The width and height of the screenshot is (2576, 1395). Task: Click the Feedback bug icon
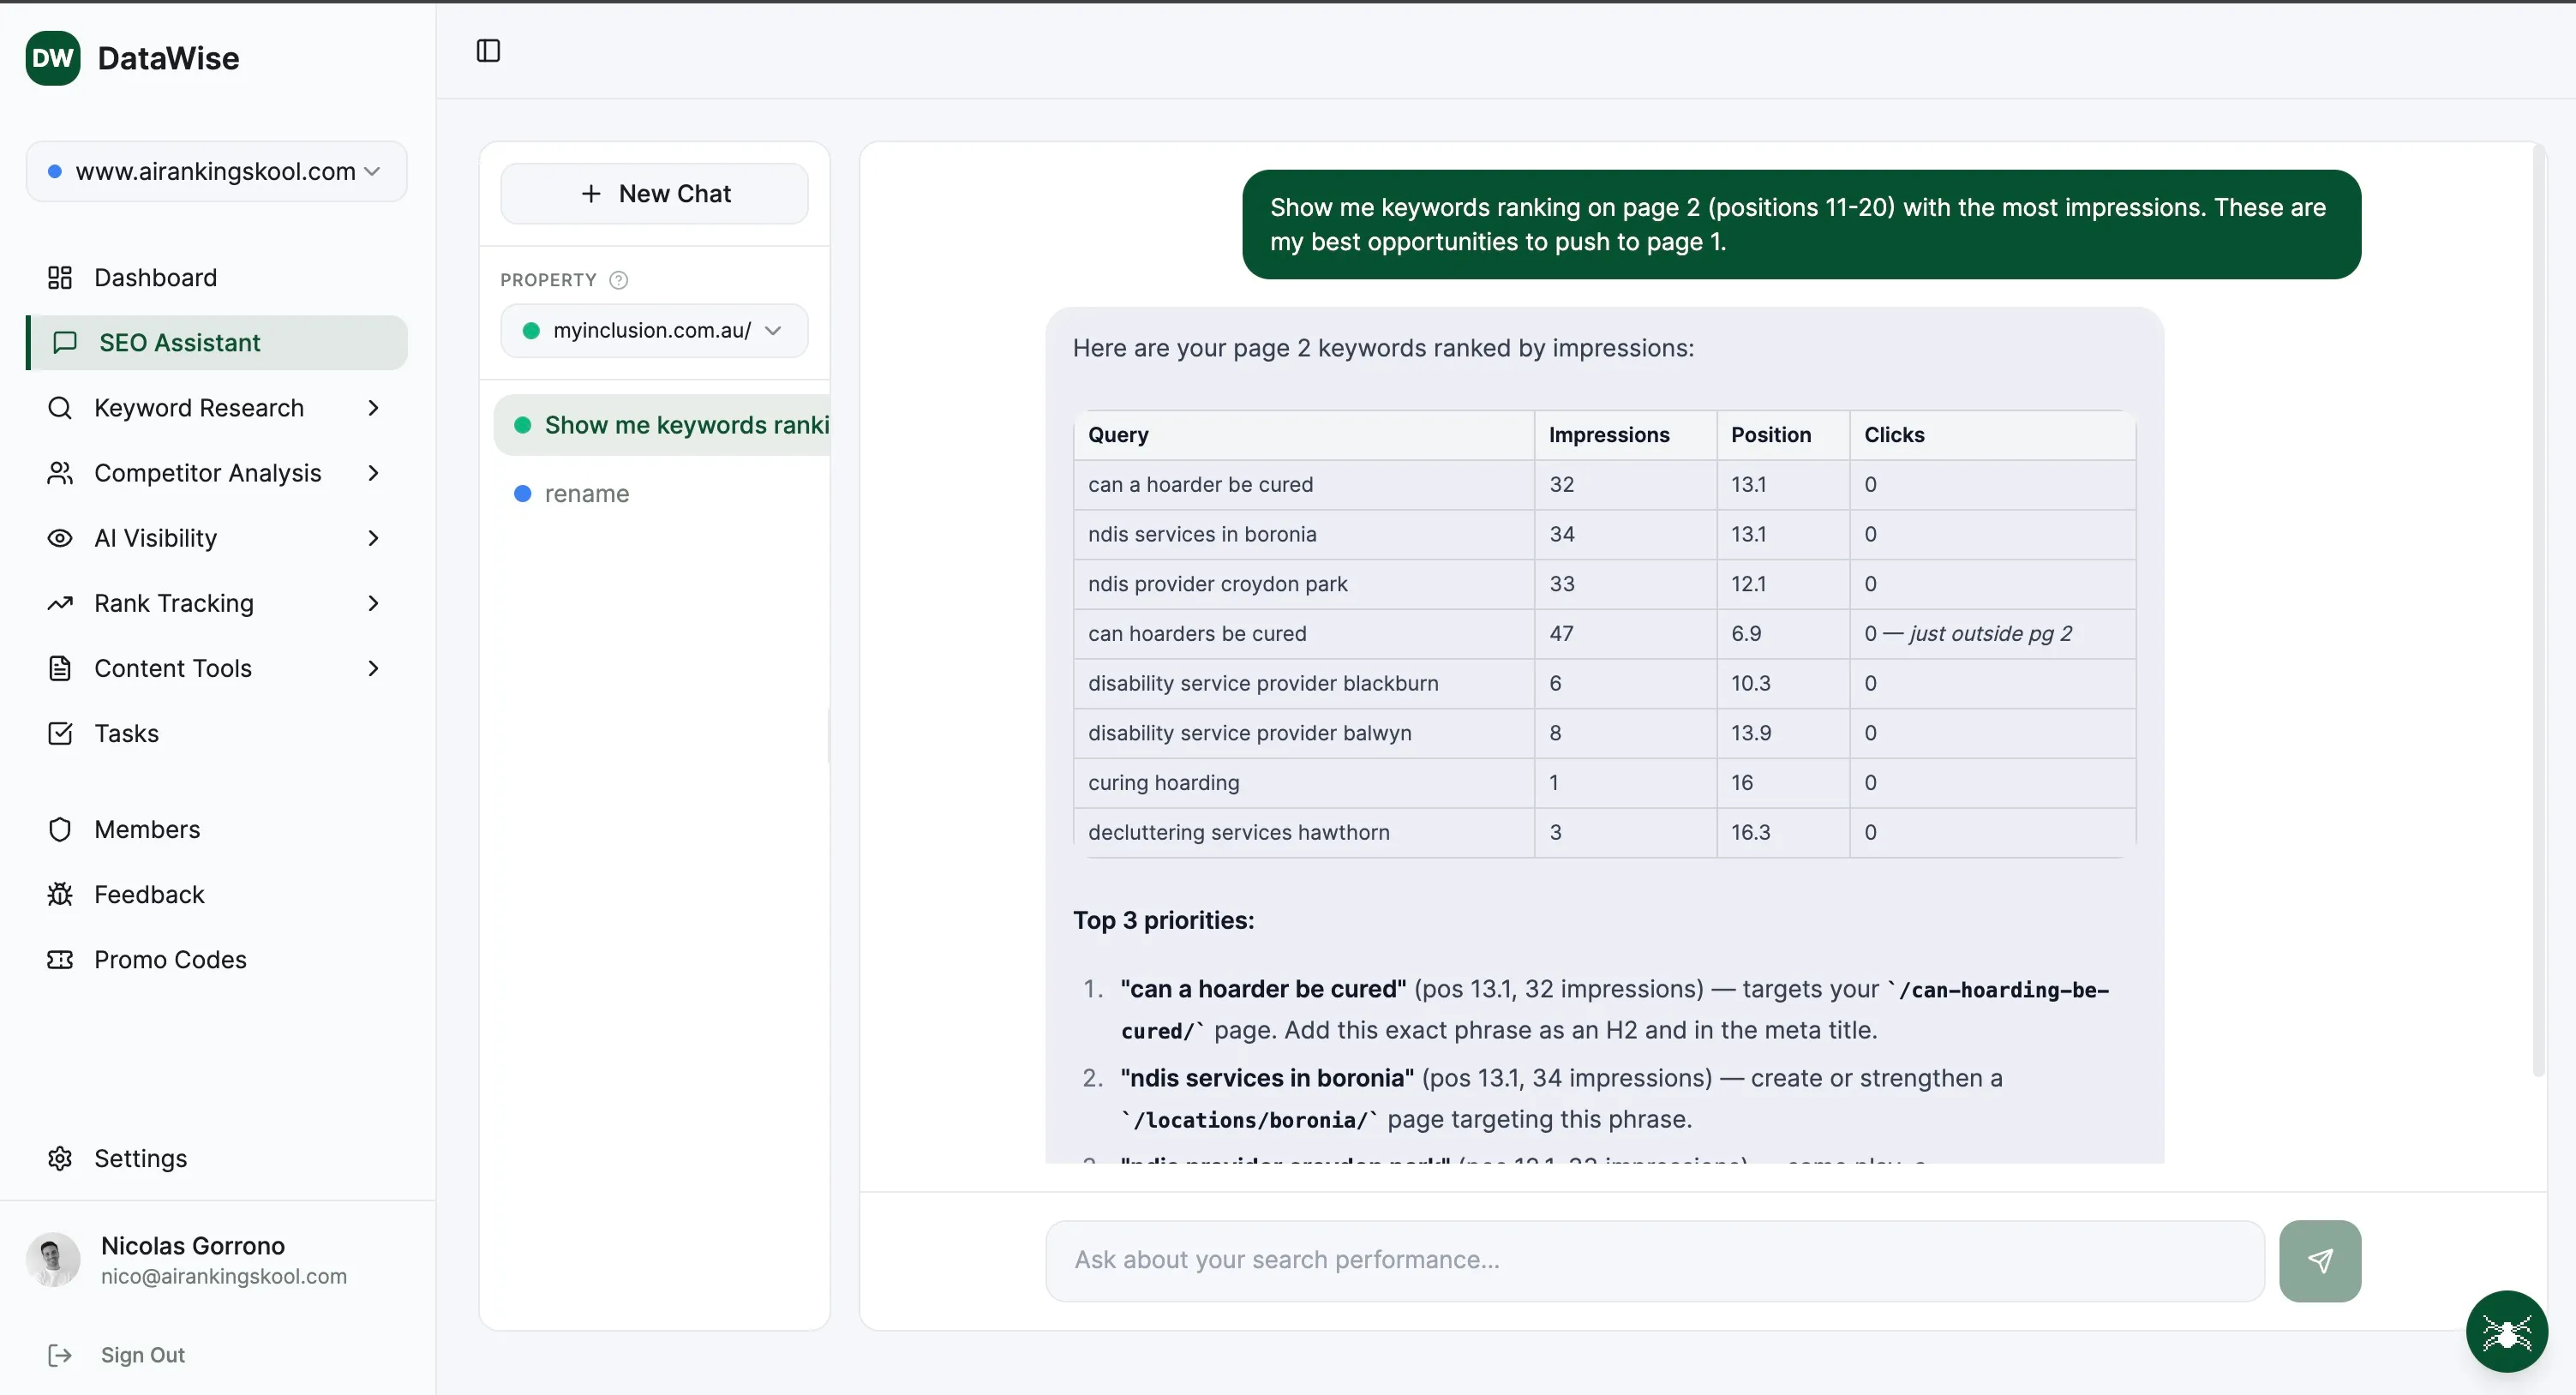(60, 894)
